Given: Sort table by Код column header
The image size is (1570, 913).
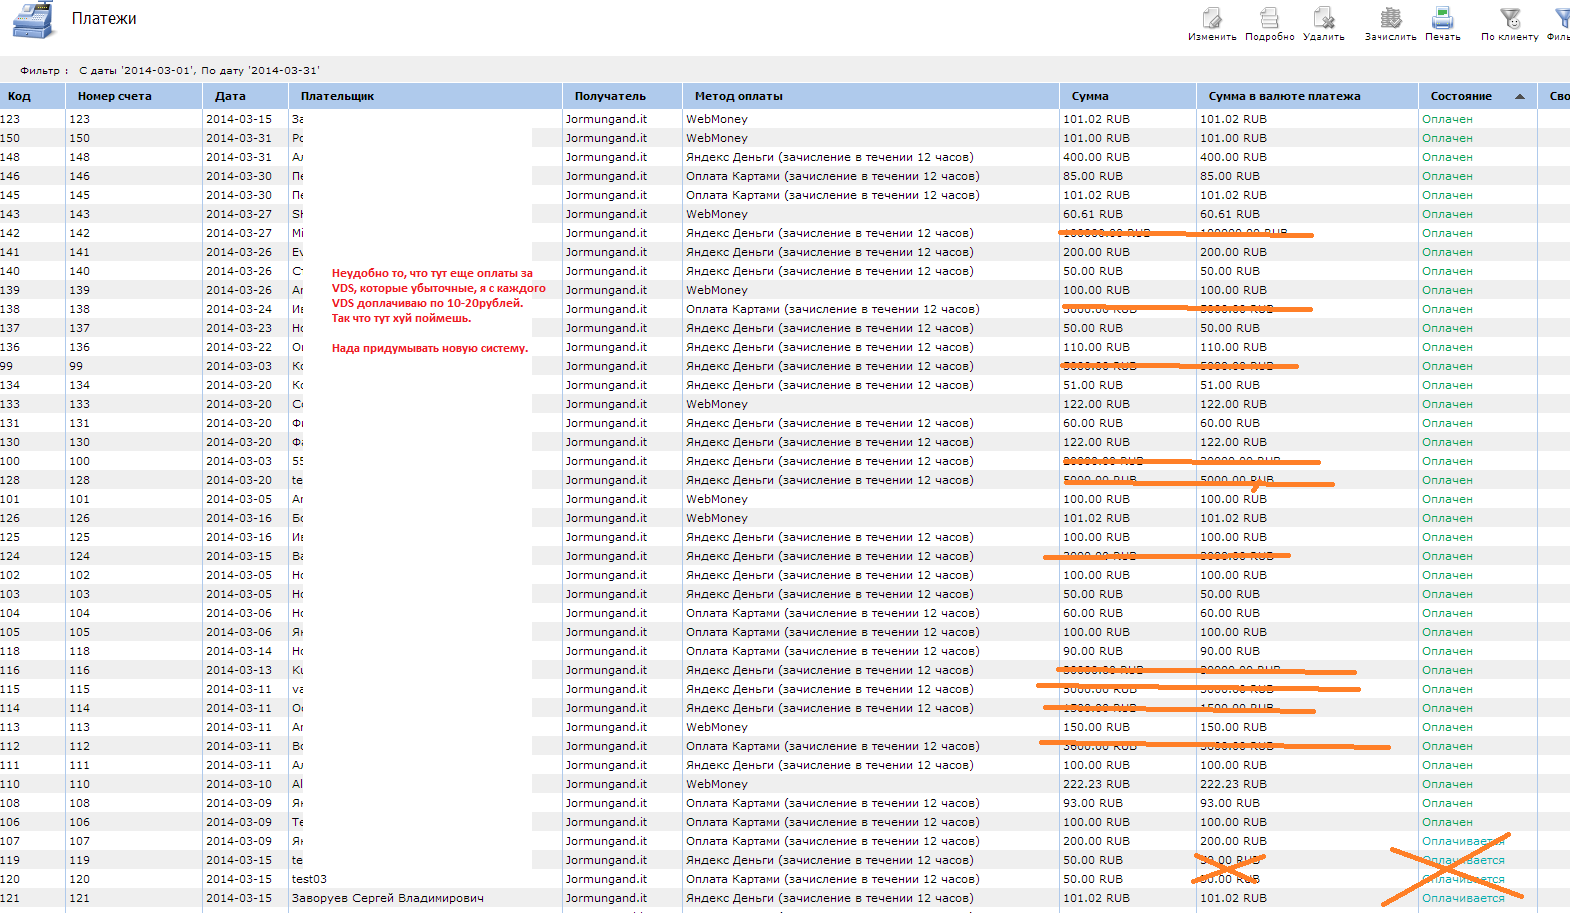Looking at the screenshot, I should click(x=20, y=97).
